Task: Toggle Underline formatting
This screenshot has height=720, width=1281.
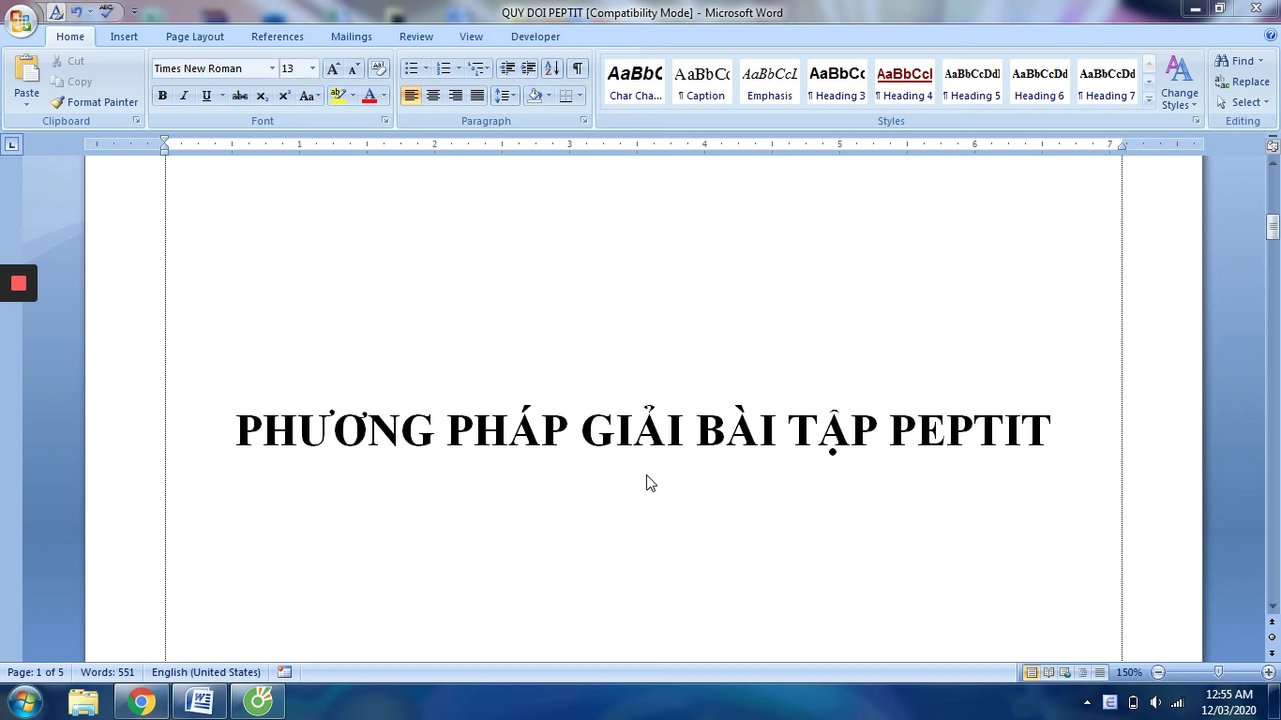Action: [206, 96]
